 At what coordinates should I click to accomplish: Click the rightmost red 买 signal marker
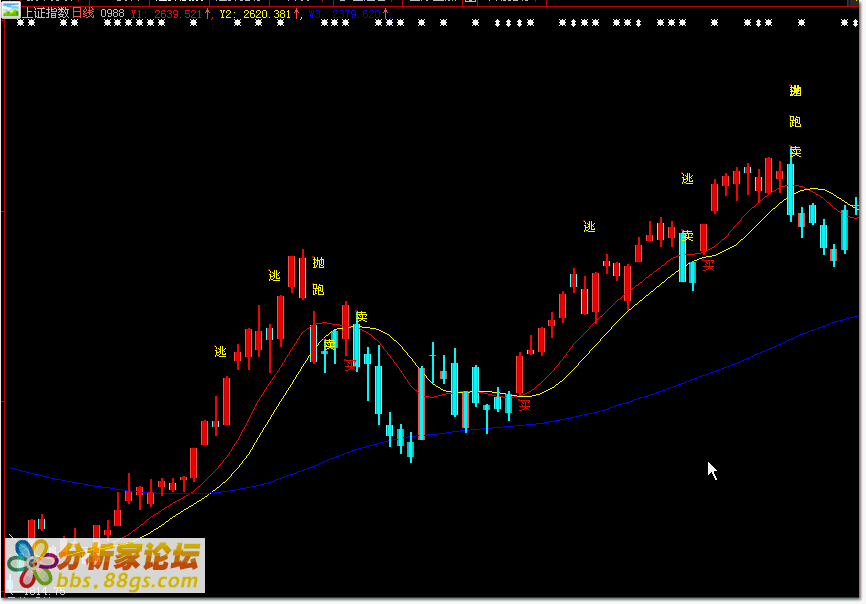(x=709, y=266)
